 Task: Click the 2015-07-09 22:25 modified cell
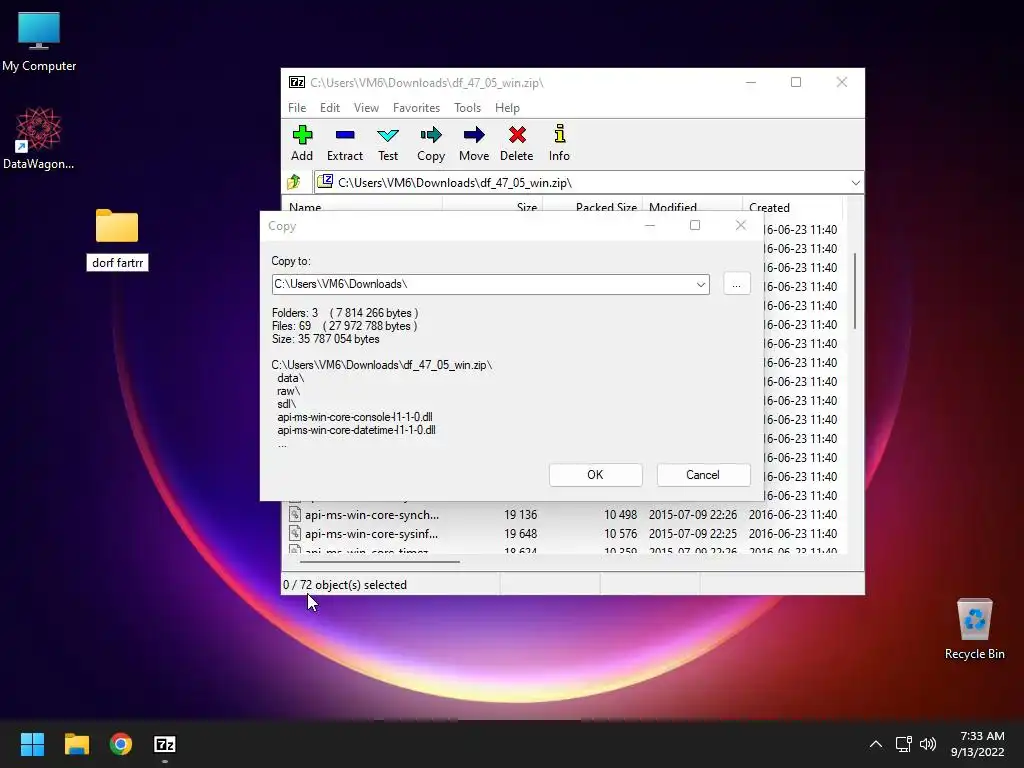coord(693,534)
